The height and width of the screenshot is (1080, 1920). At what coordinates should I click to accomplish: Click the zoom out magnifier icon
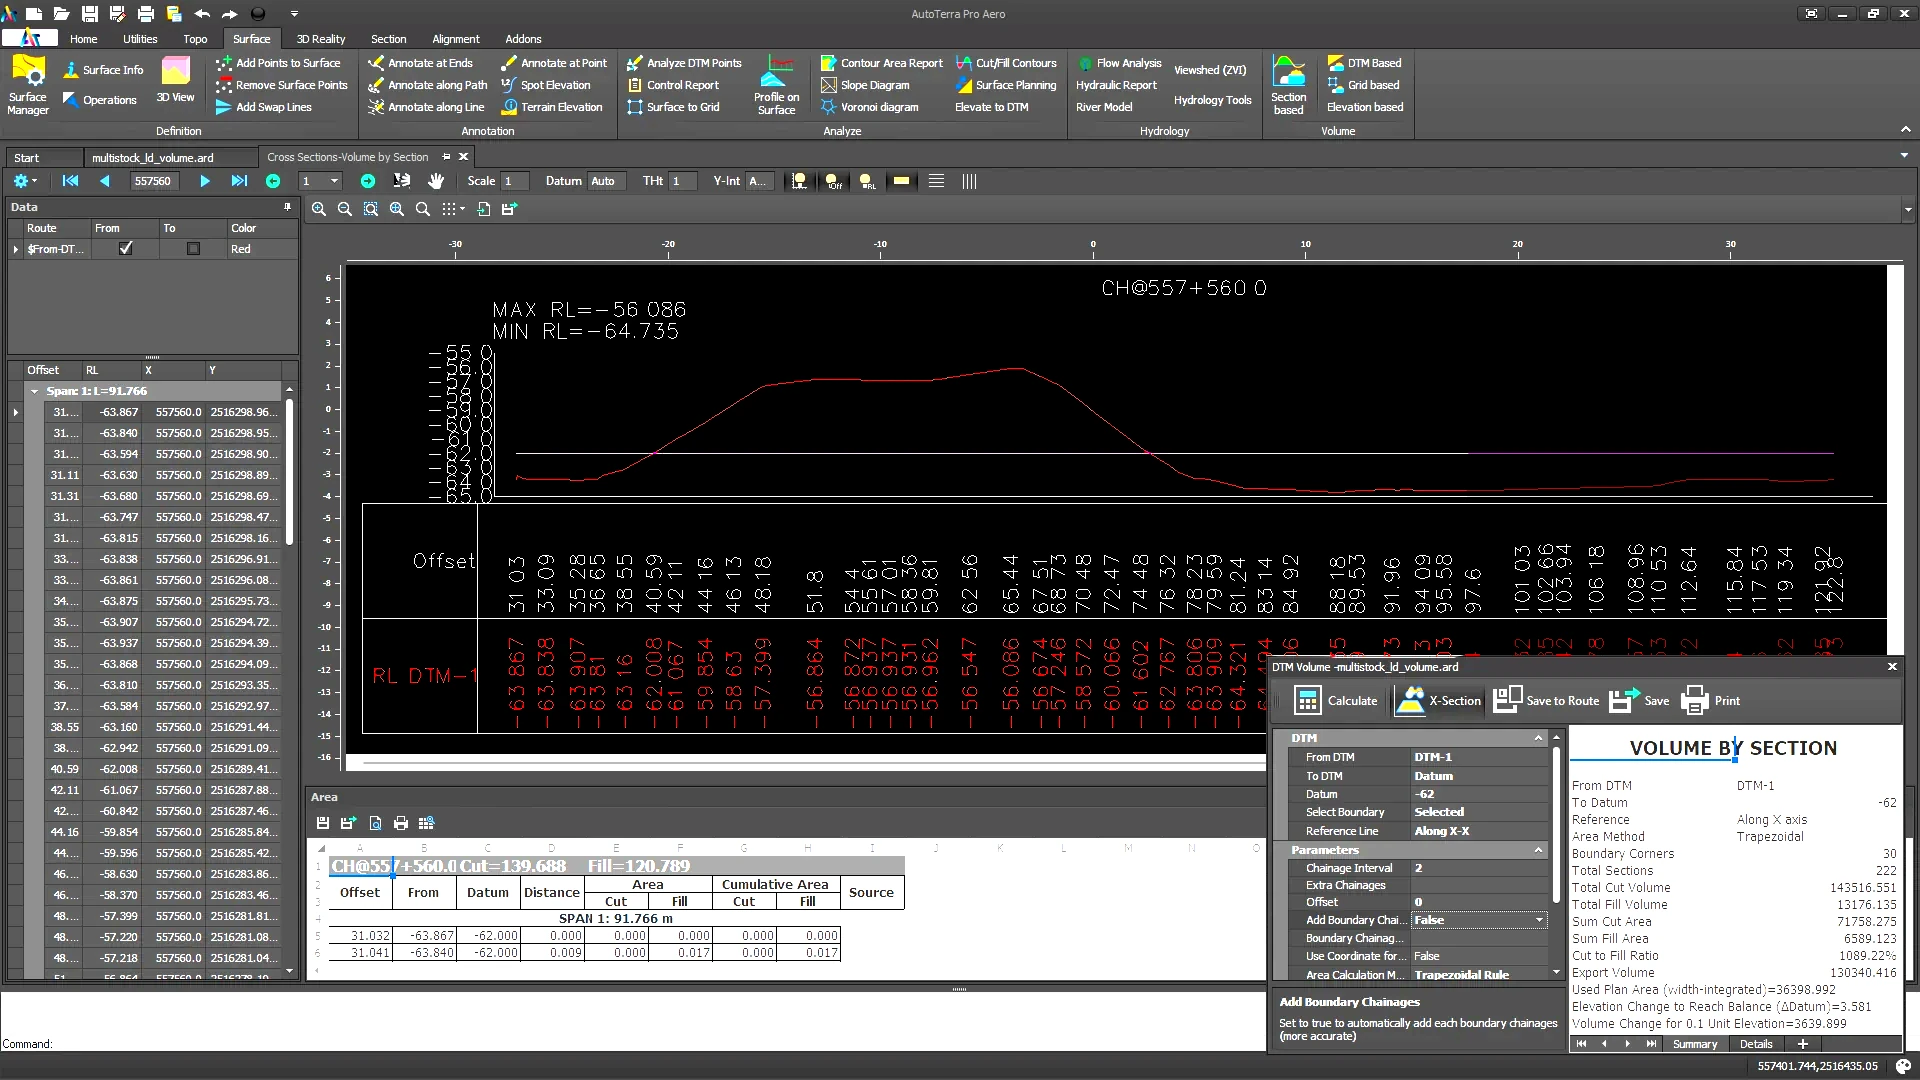(x=345, y=209)
